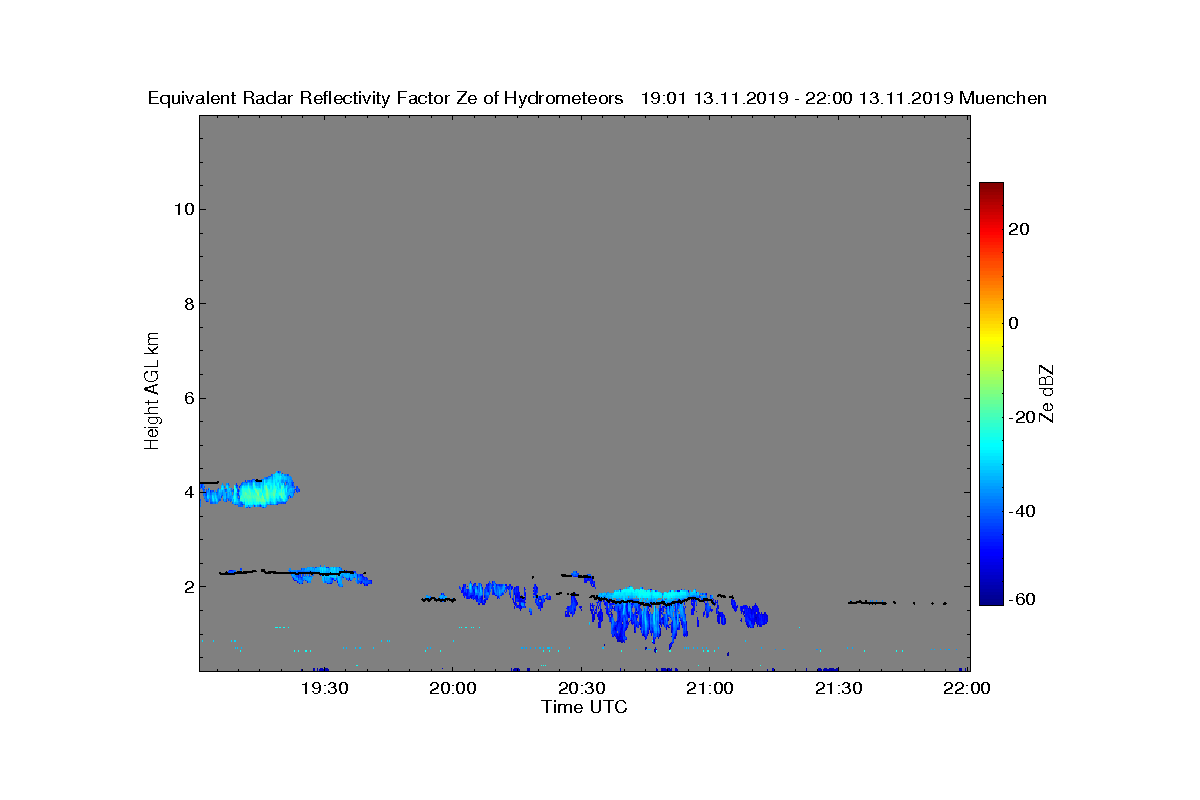This screenshot has width=1200, height=800.
Task: Select the 'Height AGL km' axis label
Action: point(152,391)
